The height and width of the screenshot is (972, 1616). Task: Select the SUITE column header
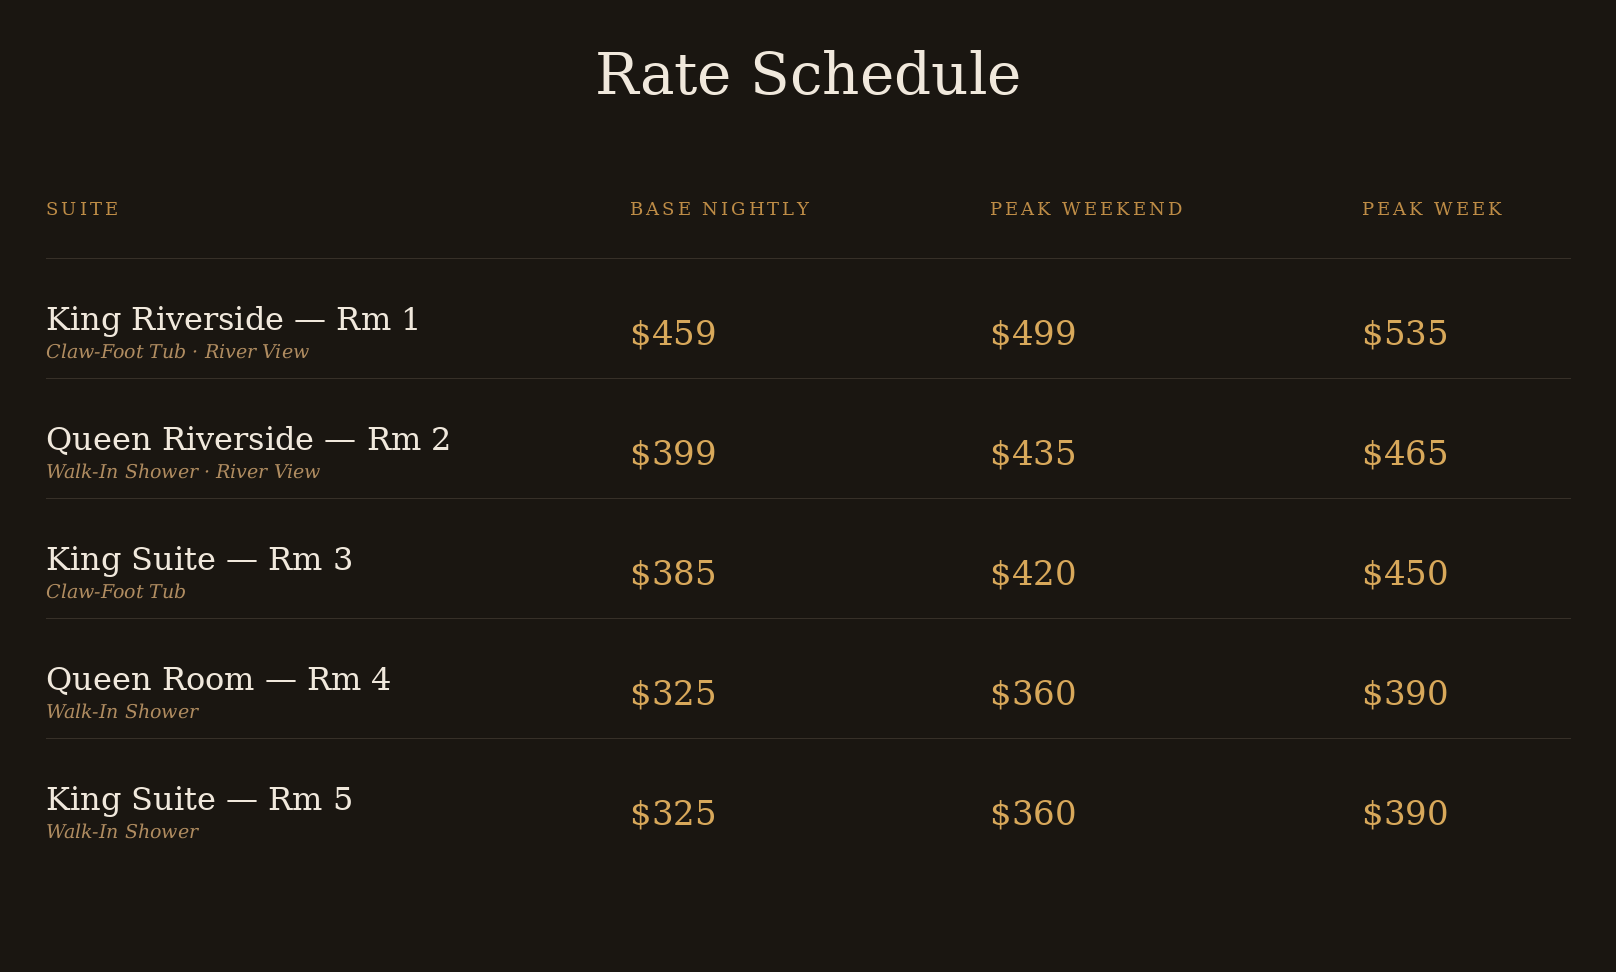83,209
